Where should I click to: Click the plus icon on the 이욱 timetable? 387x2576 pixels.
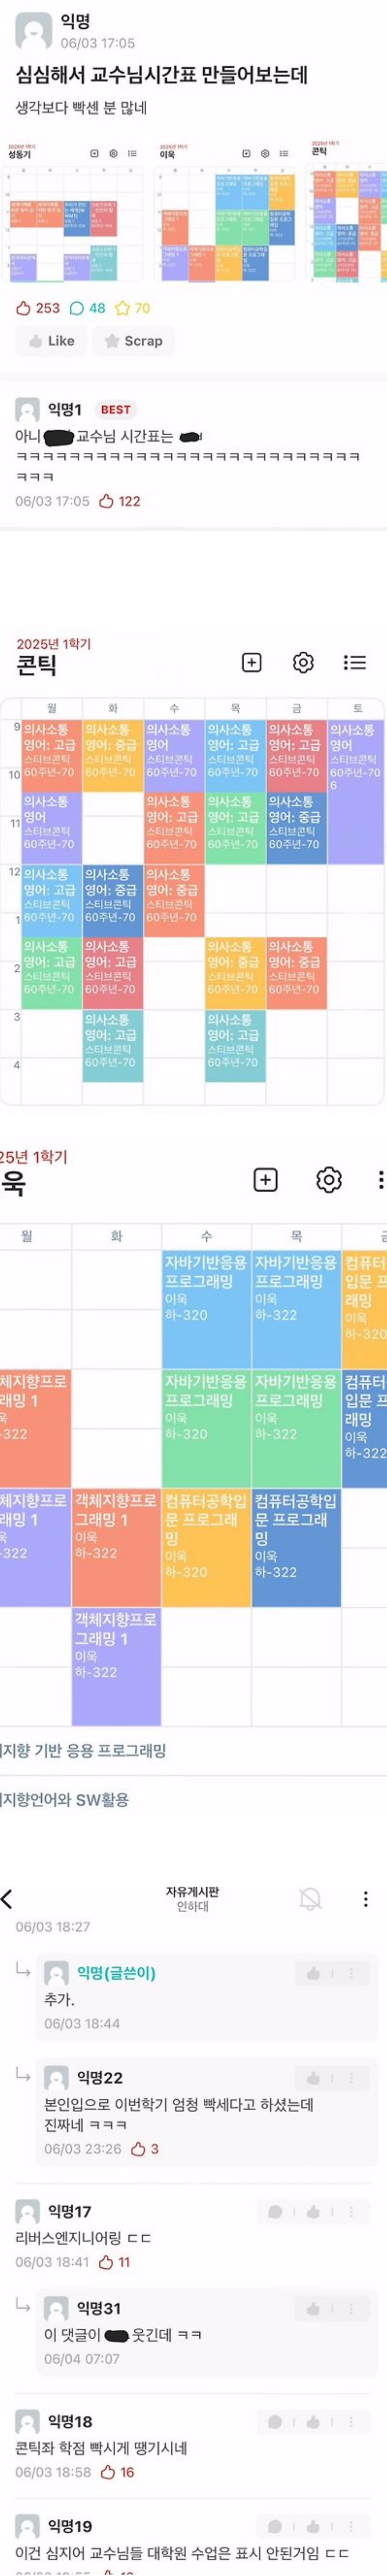pyautogui.click(x=265, y=1180)
